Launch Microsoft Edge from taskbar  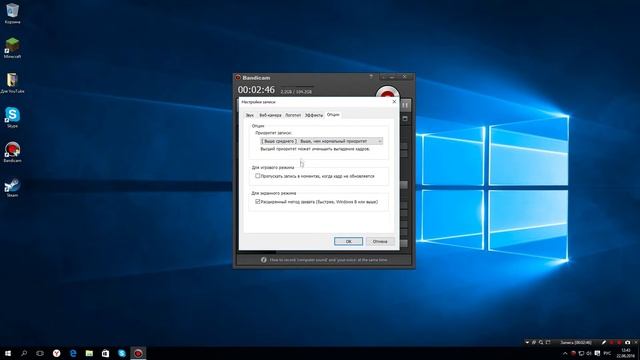pos(73,353)
